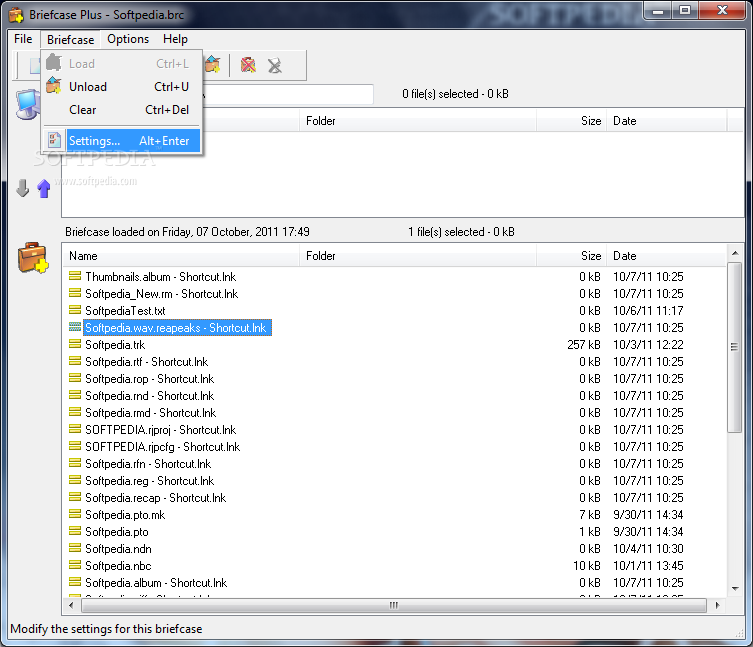
Task: Click file icon next to Softpedia.rnd shortcut
Action: pyautogui.click(x=75, y=395)
